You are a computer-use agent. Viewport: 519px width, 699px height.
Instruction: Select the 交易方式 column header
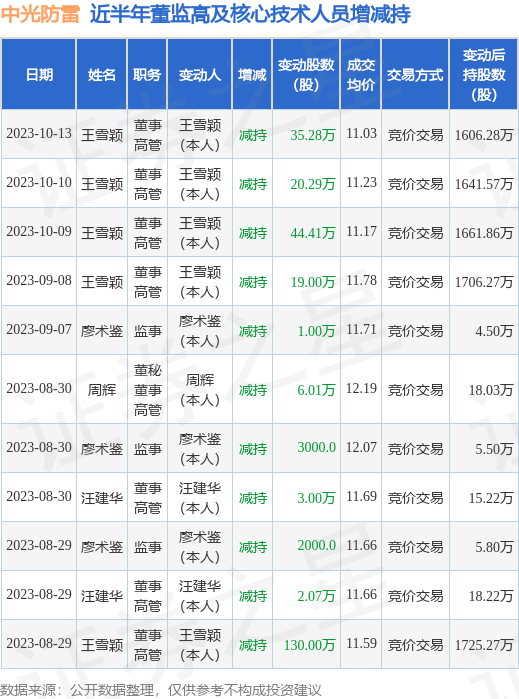415,74
